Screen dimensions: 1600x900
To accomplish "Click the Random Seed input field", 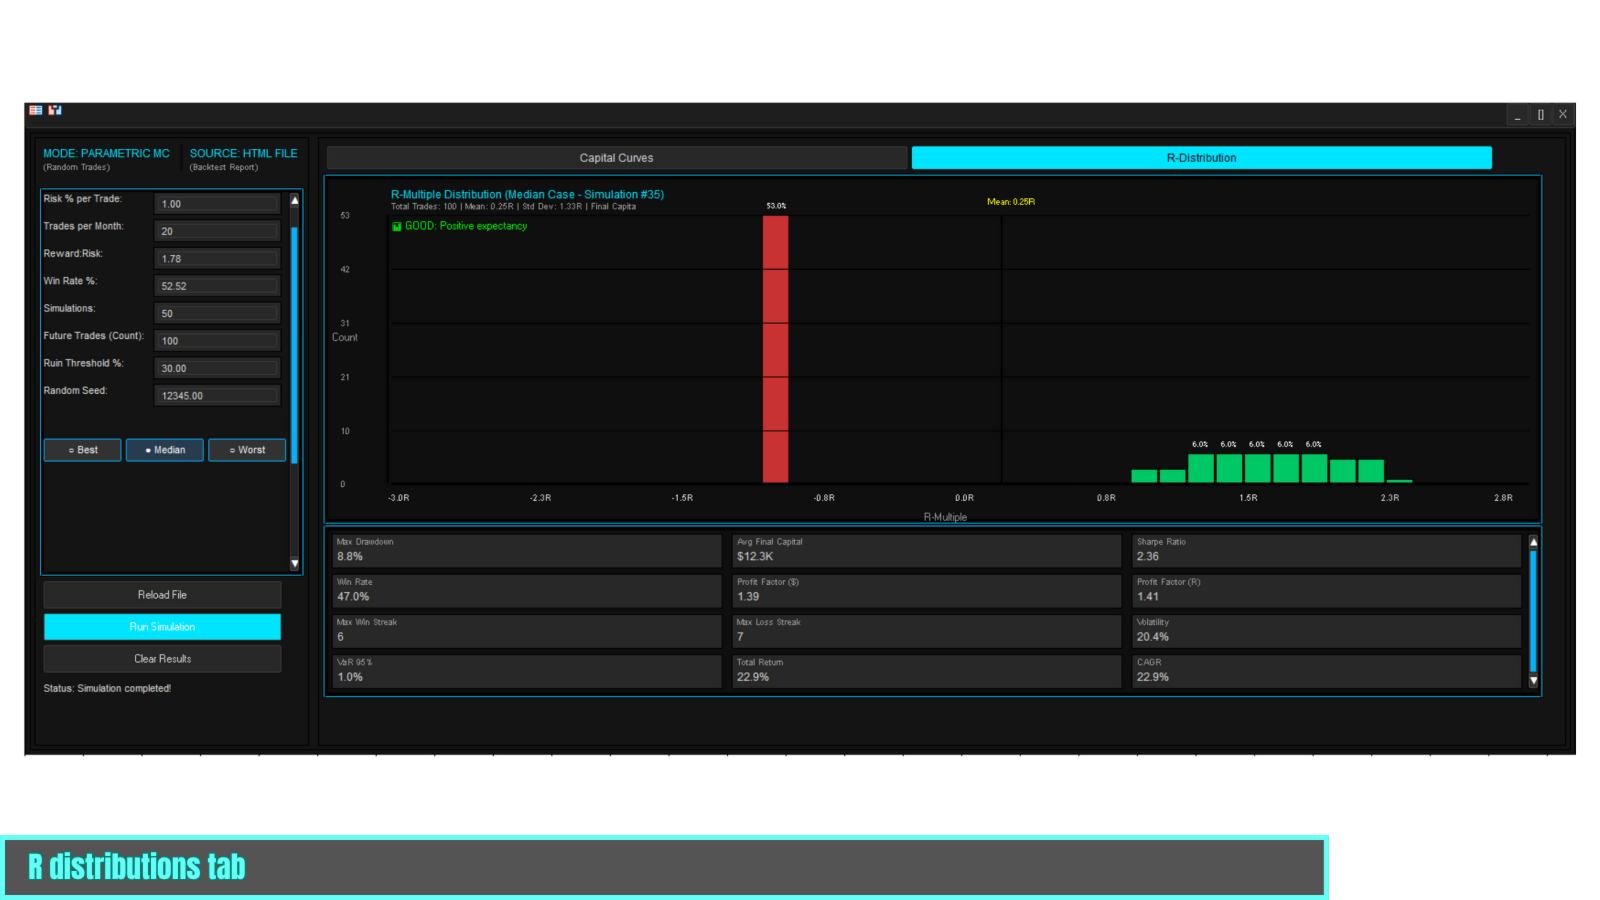I will (217, 396).
